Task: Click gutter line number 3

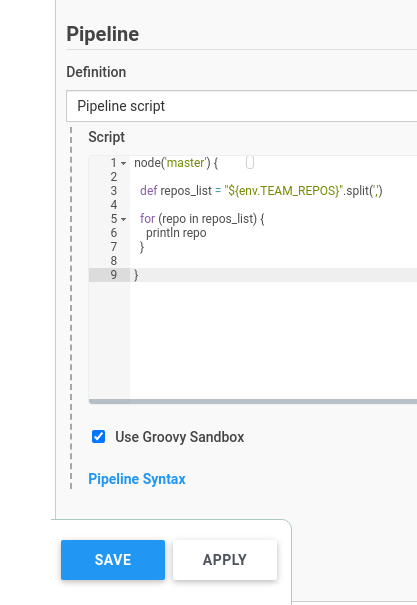Action: 113,191
